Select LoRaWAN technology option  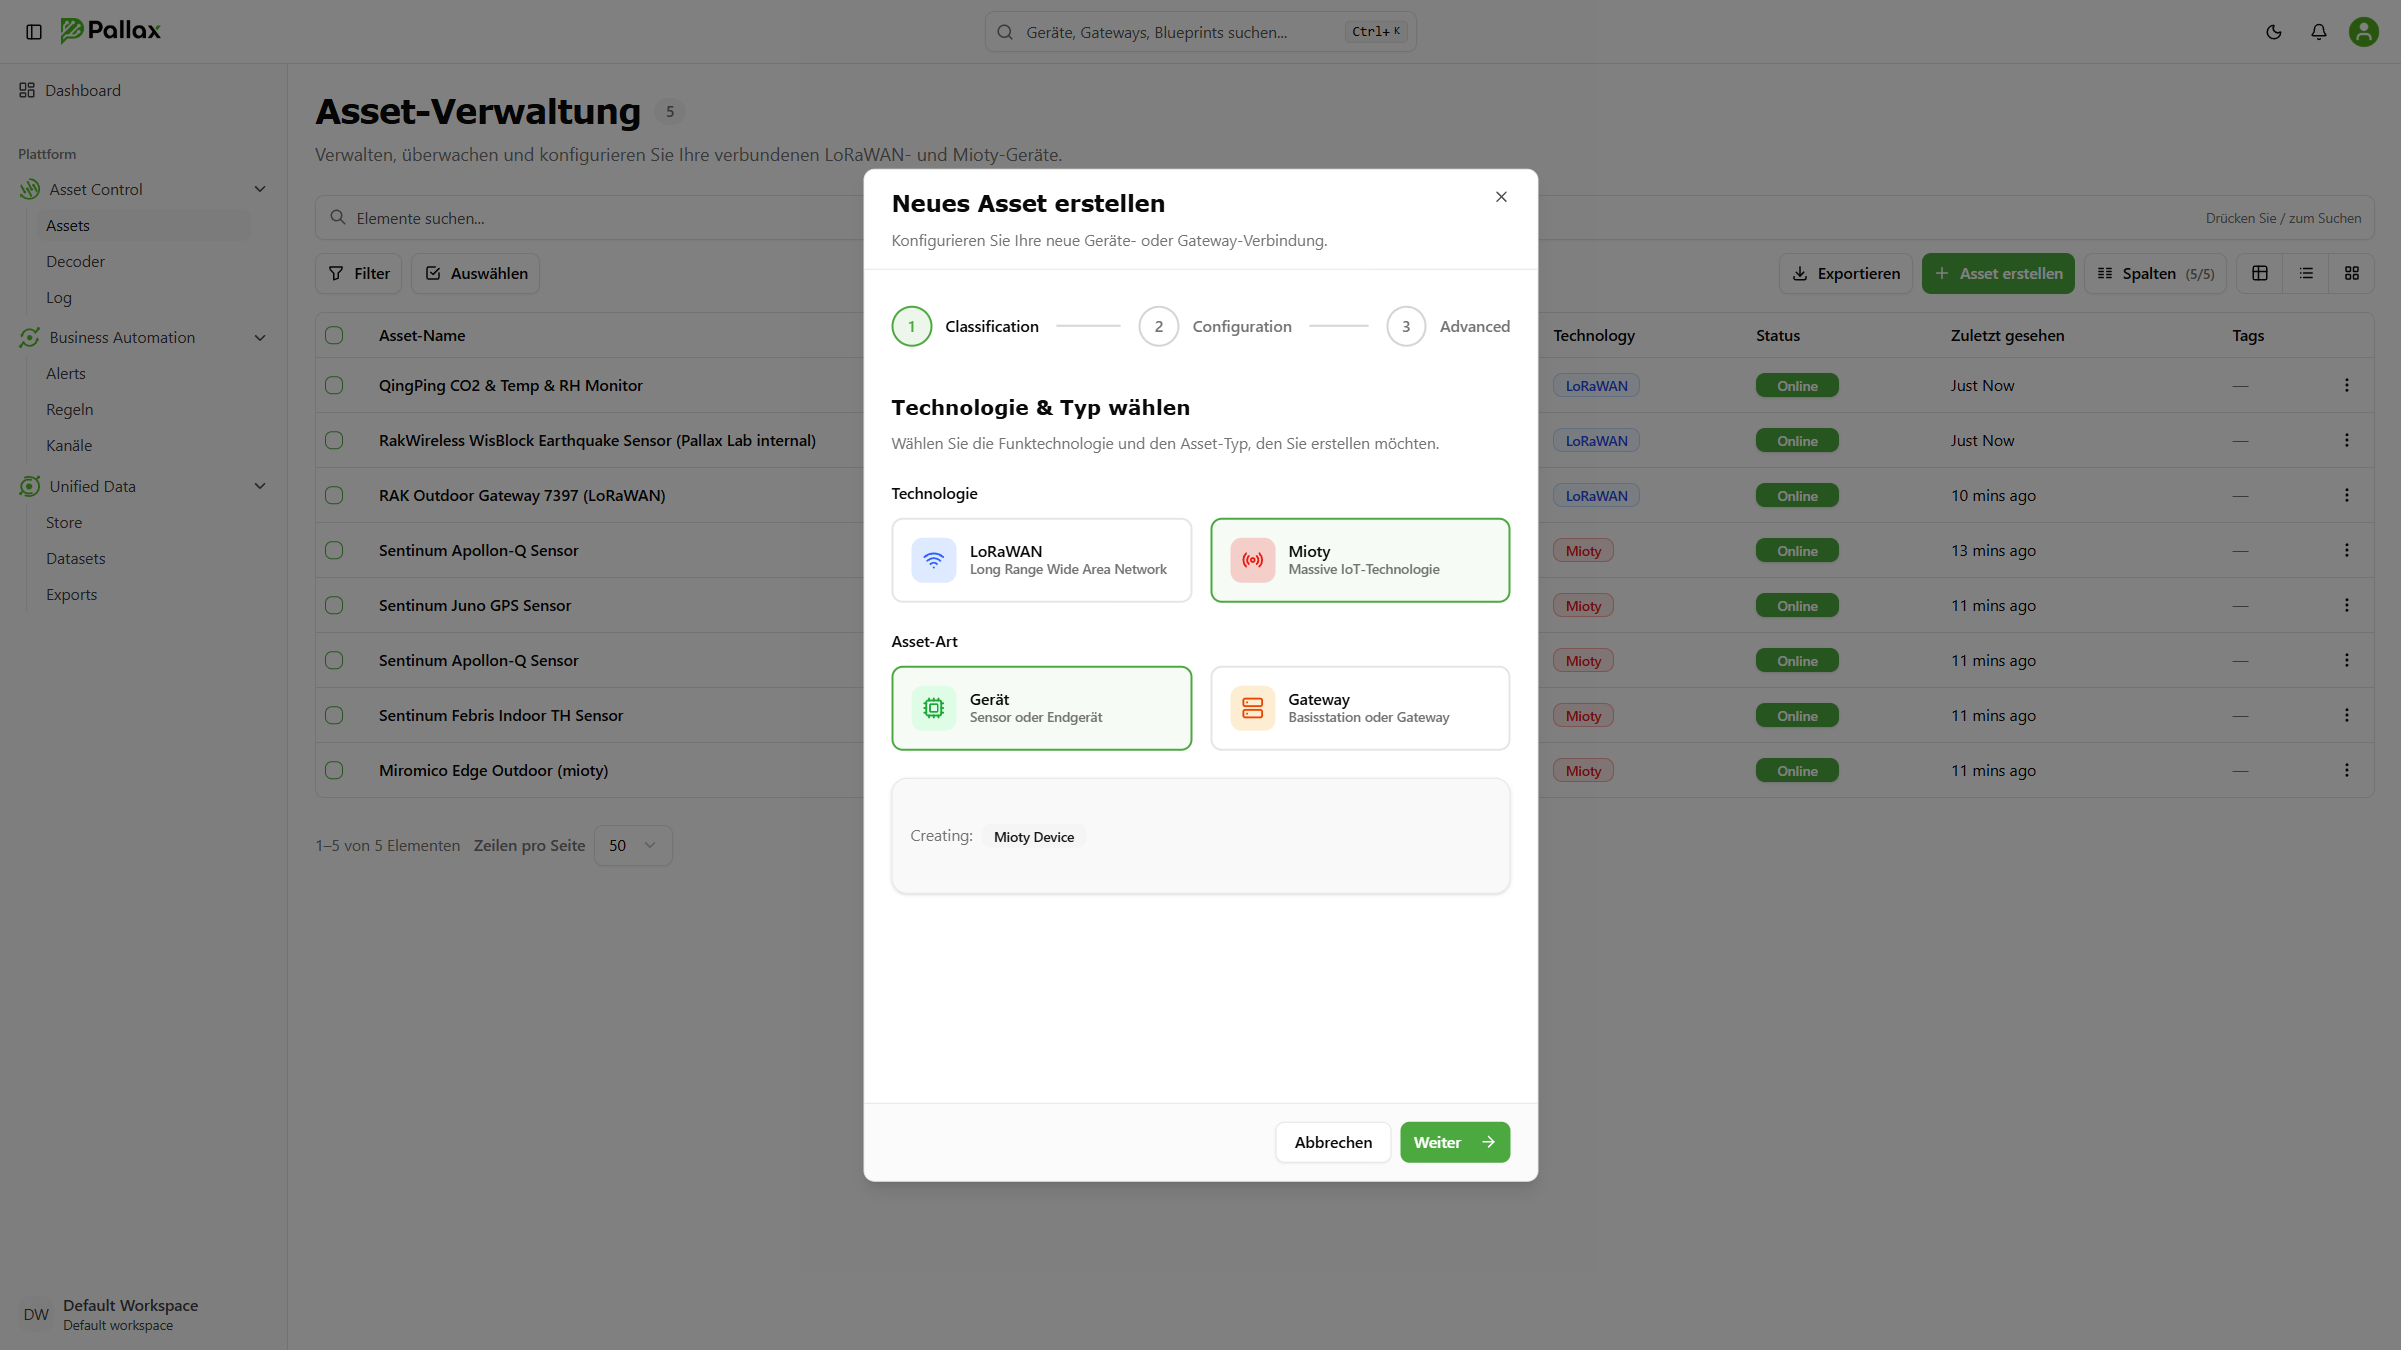(x=1041, y=560)
